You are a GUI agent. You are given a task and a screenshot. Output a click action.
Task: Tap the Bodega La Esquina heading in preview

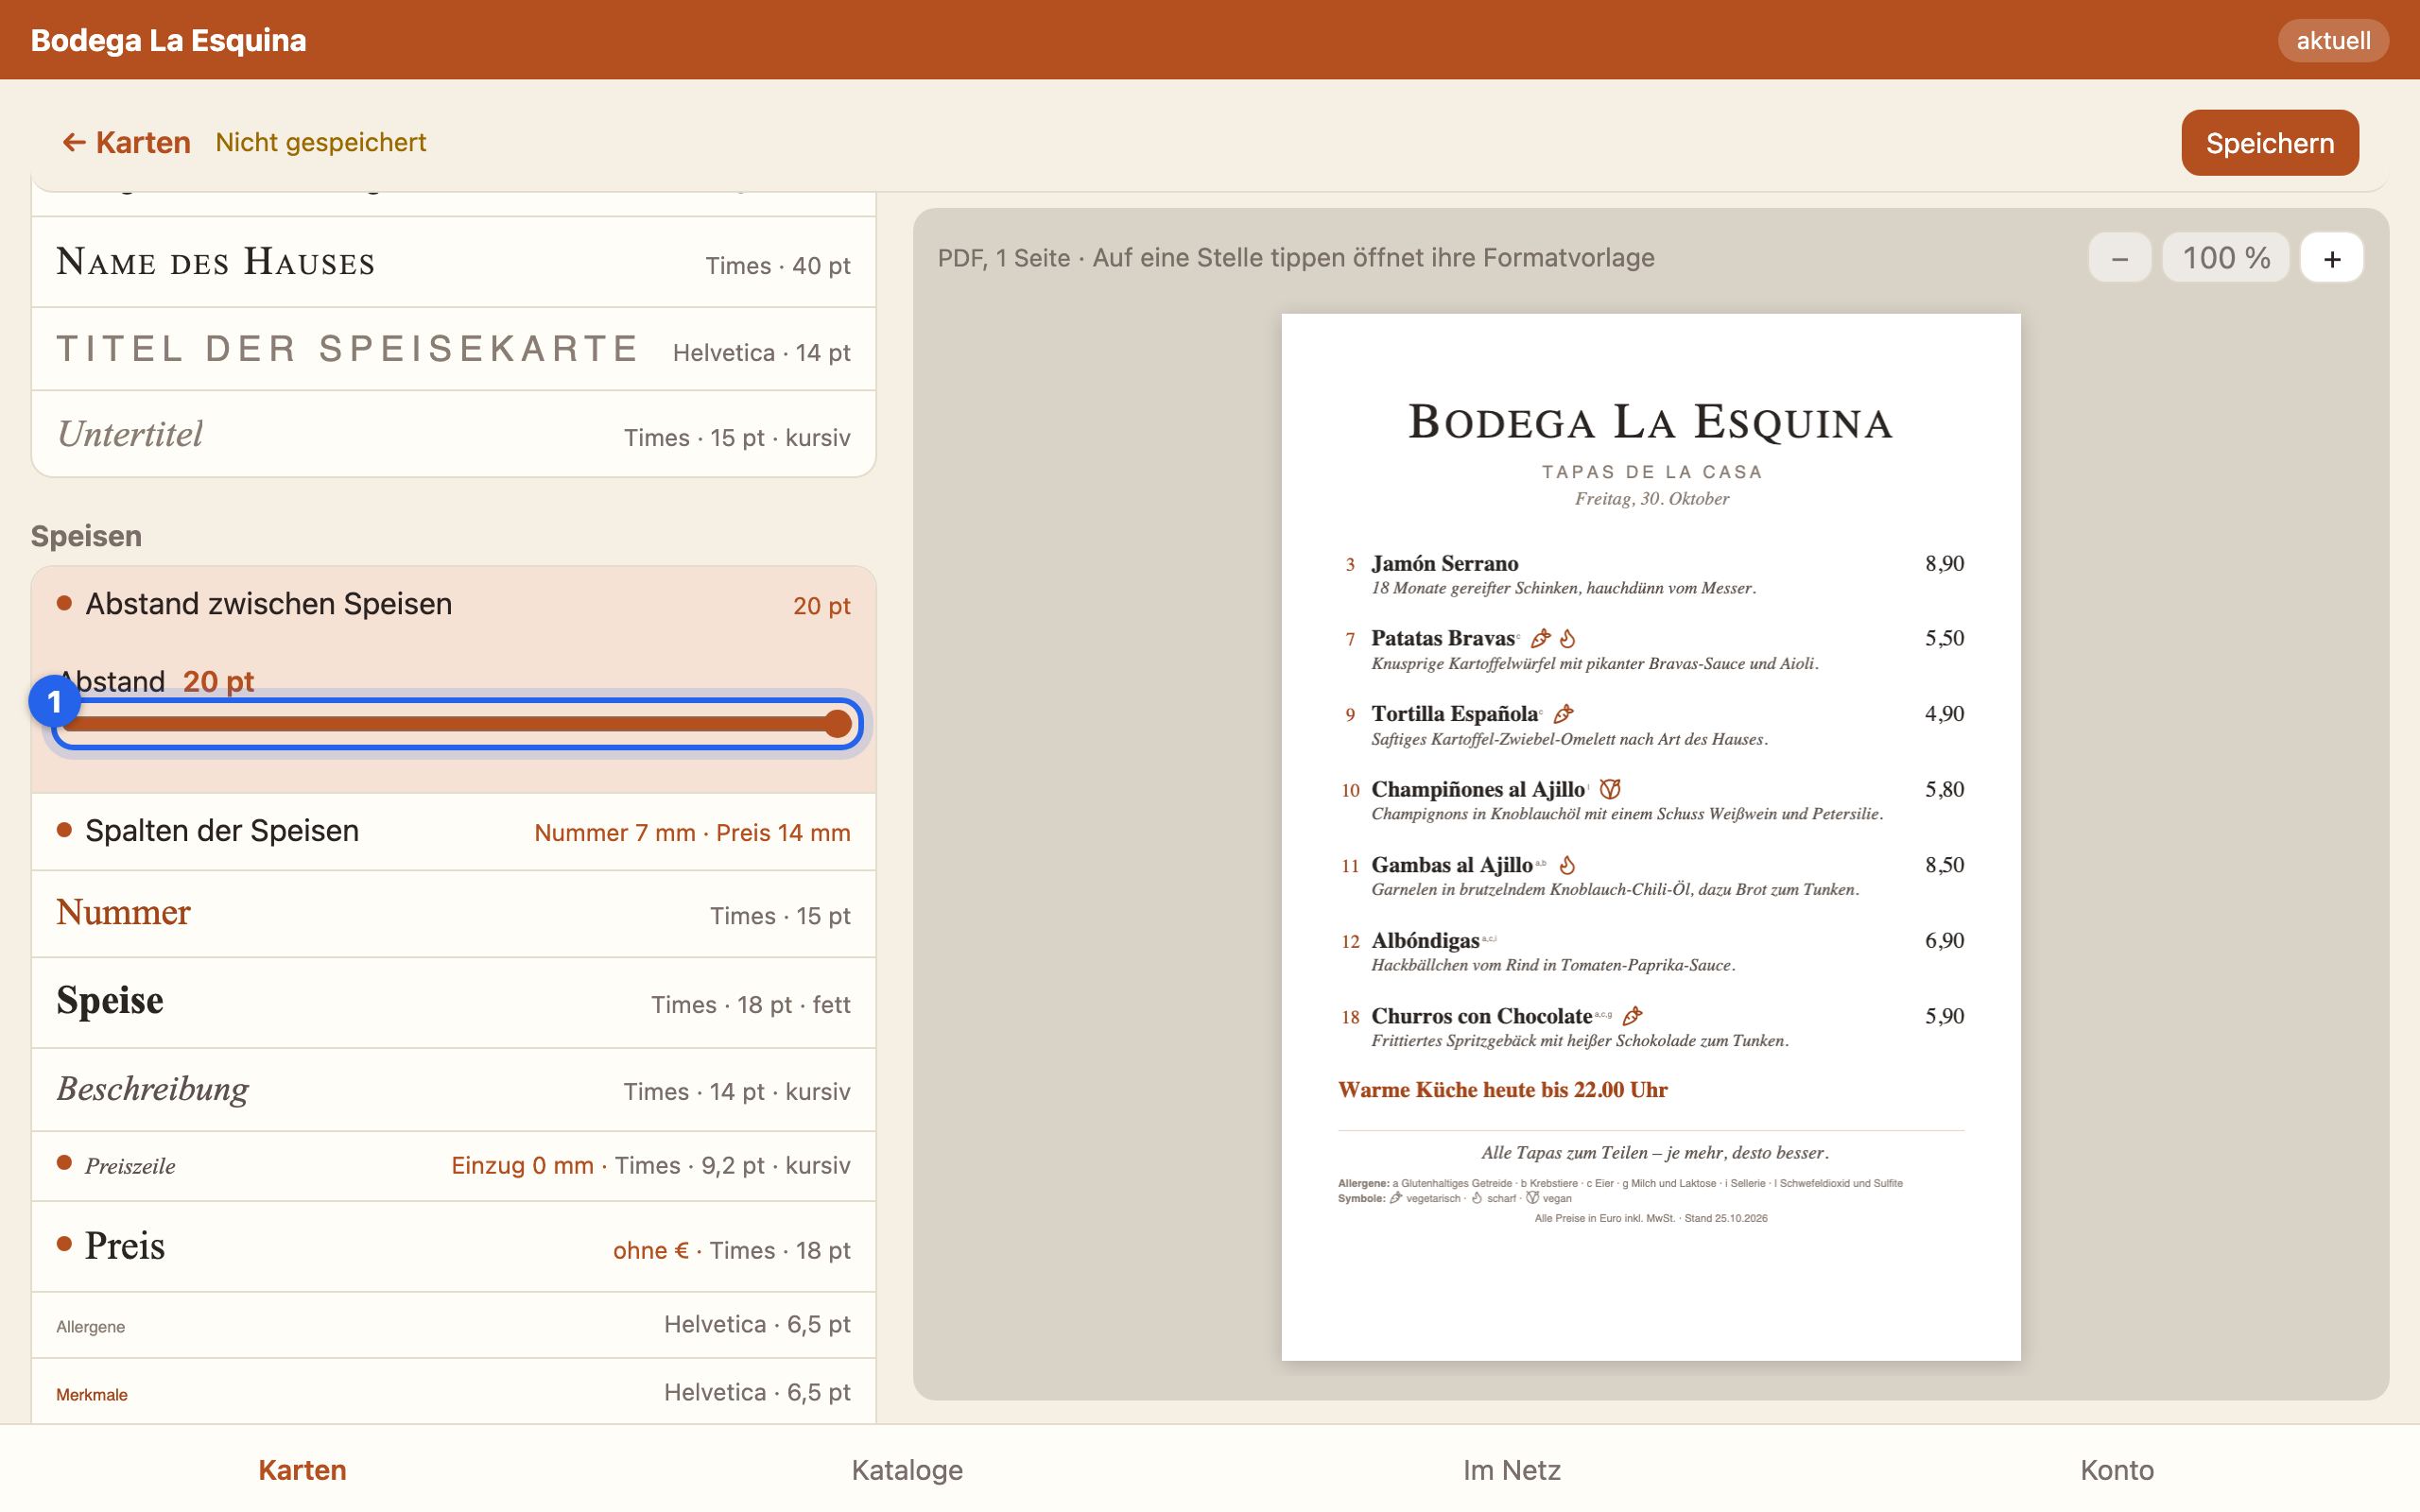pyautogui.click(x=1651, y=422)
